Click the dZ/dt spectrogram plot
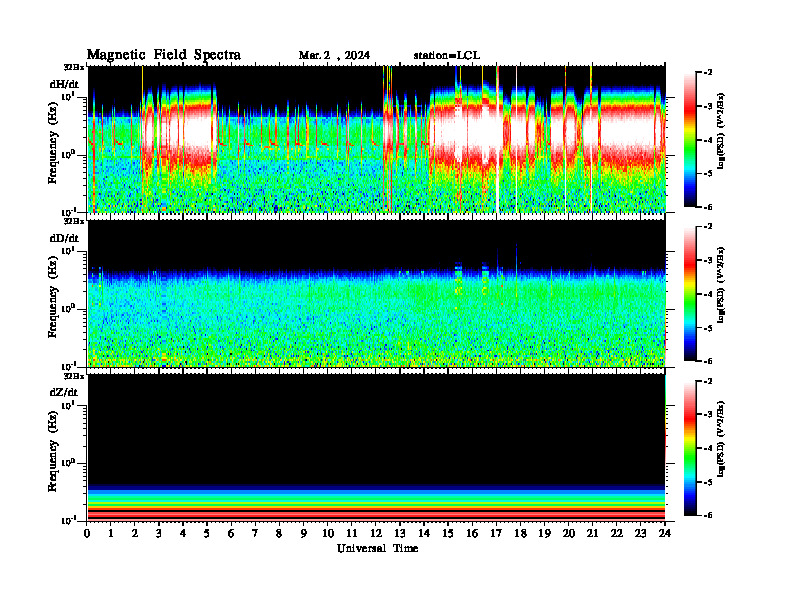Image resolution: width=792 pixels, height=612 pixels. pos(376,447)
